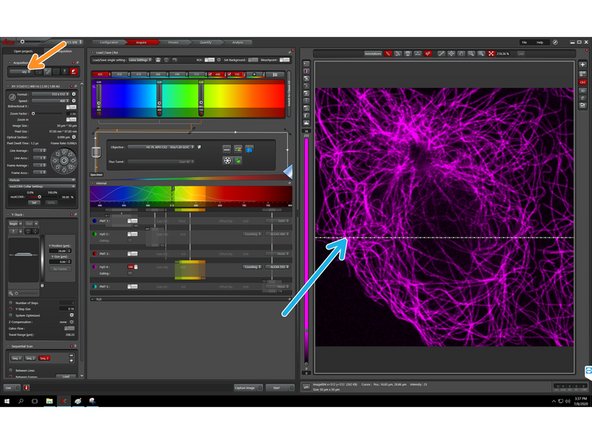Open the Objective dropdown
This screenshot has height=444, width=592.
pyautogui.click(x=161, y=147)
